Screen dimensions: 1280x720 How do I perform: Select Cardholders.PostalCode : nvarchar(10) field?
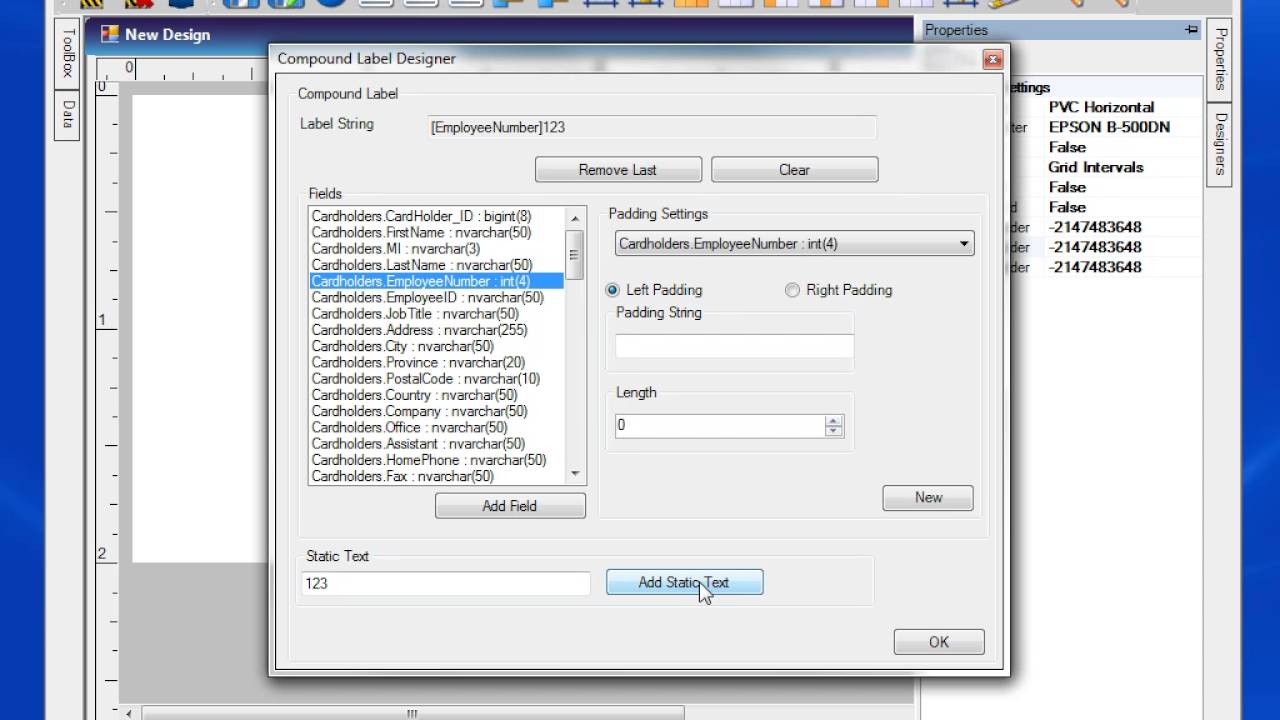click(436, 379)
